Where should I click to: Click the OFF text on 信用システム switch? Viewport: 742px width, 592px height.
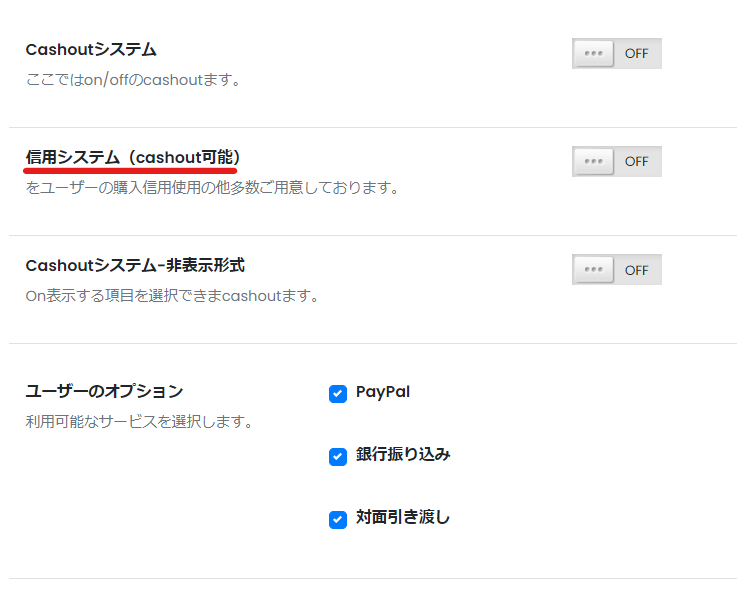(636, 162)
